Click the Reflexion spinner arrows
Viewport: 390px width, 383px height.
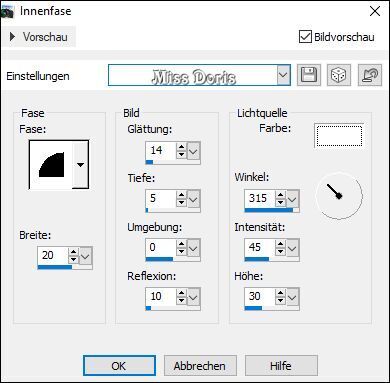click(x=181, y=297)
